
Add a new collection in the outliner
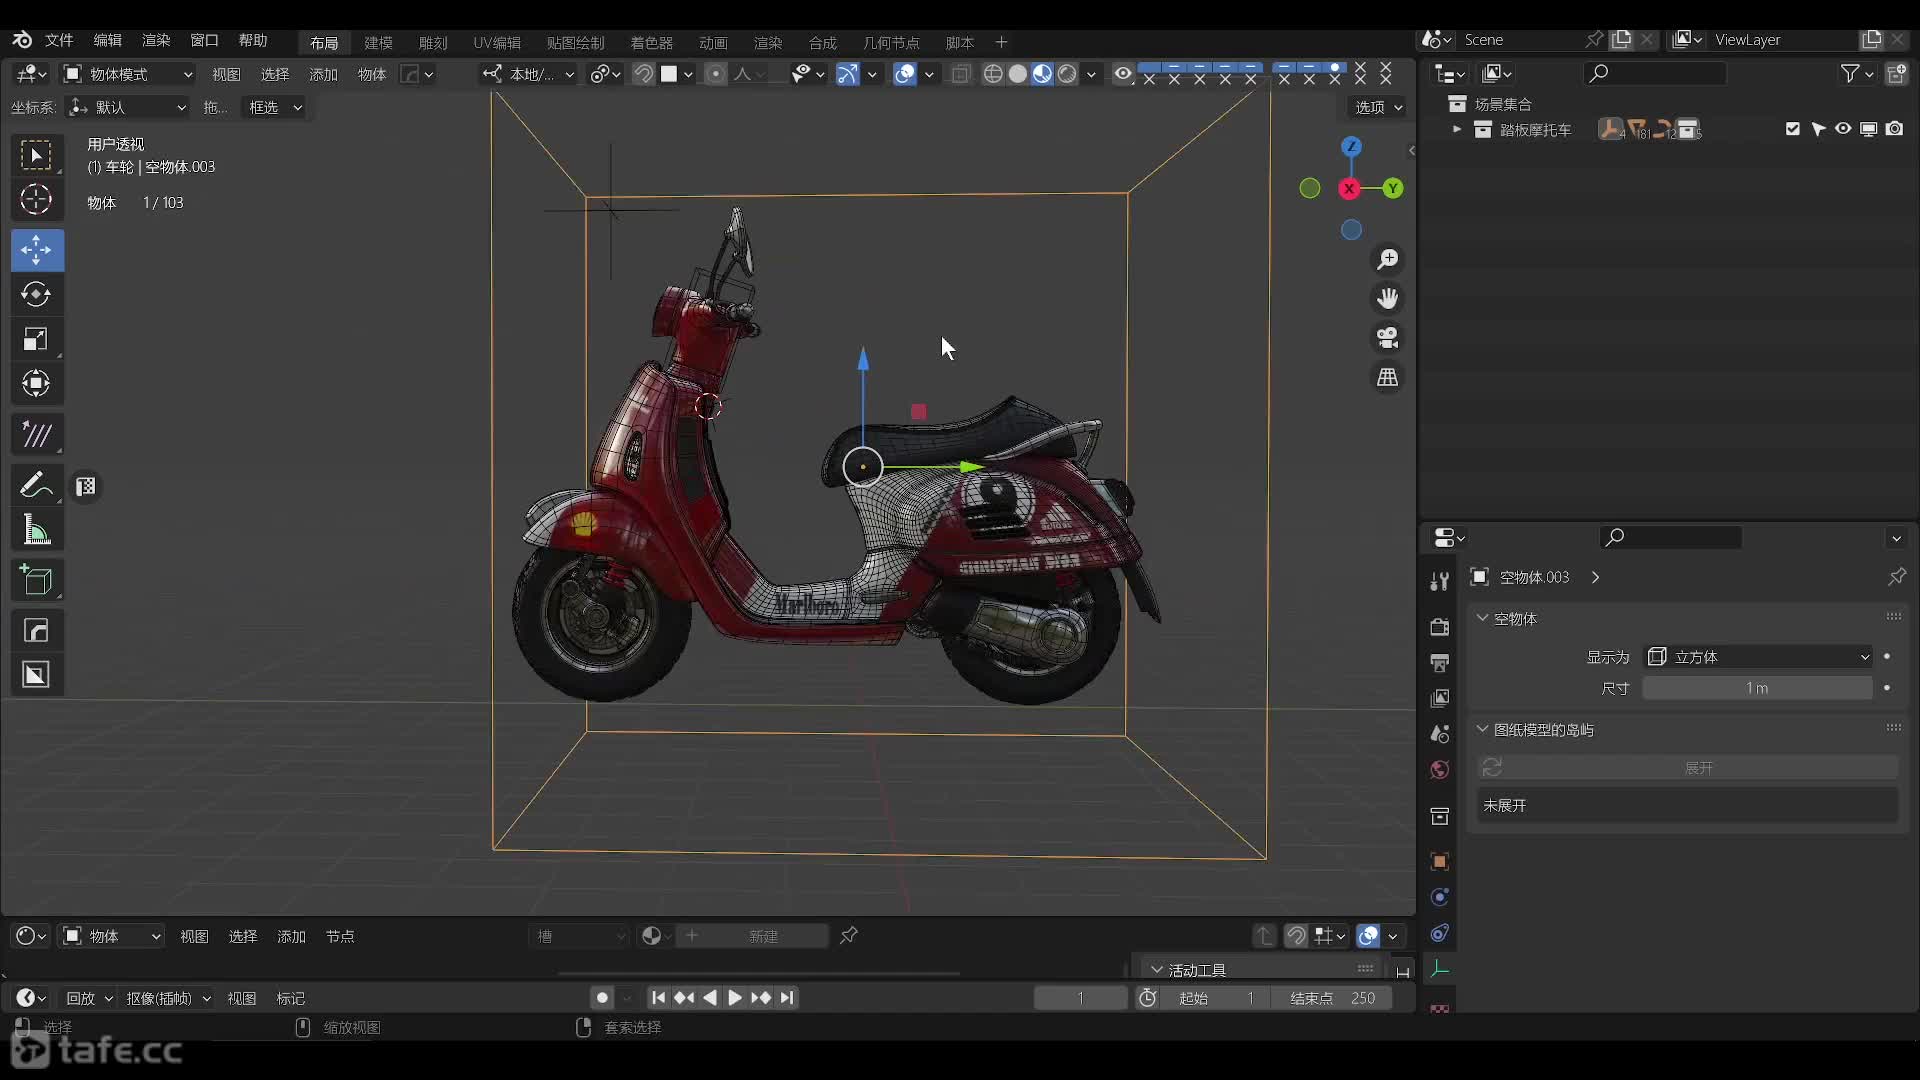coord(1896,73)
